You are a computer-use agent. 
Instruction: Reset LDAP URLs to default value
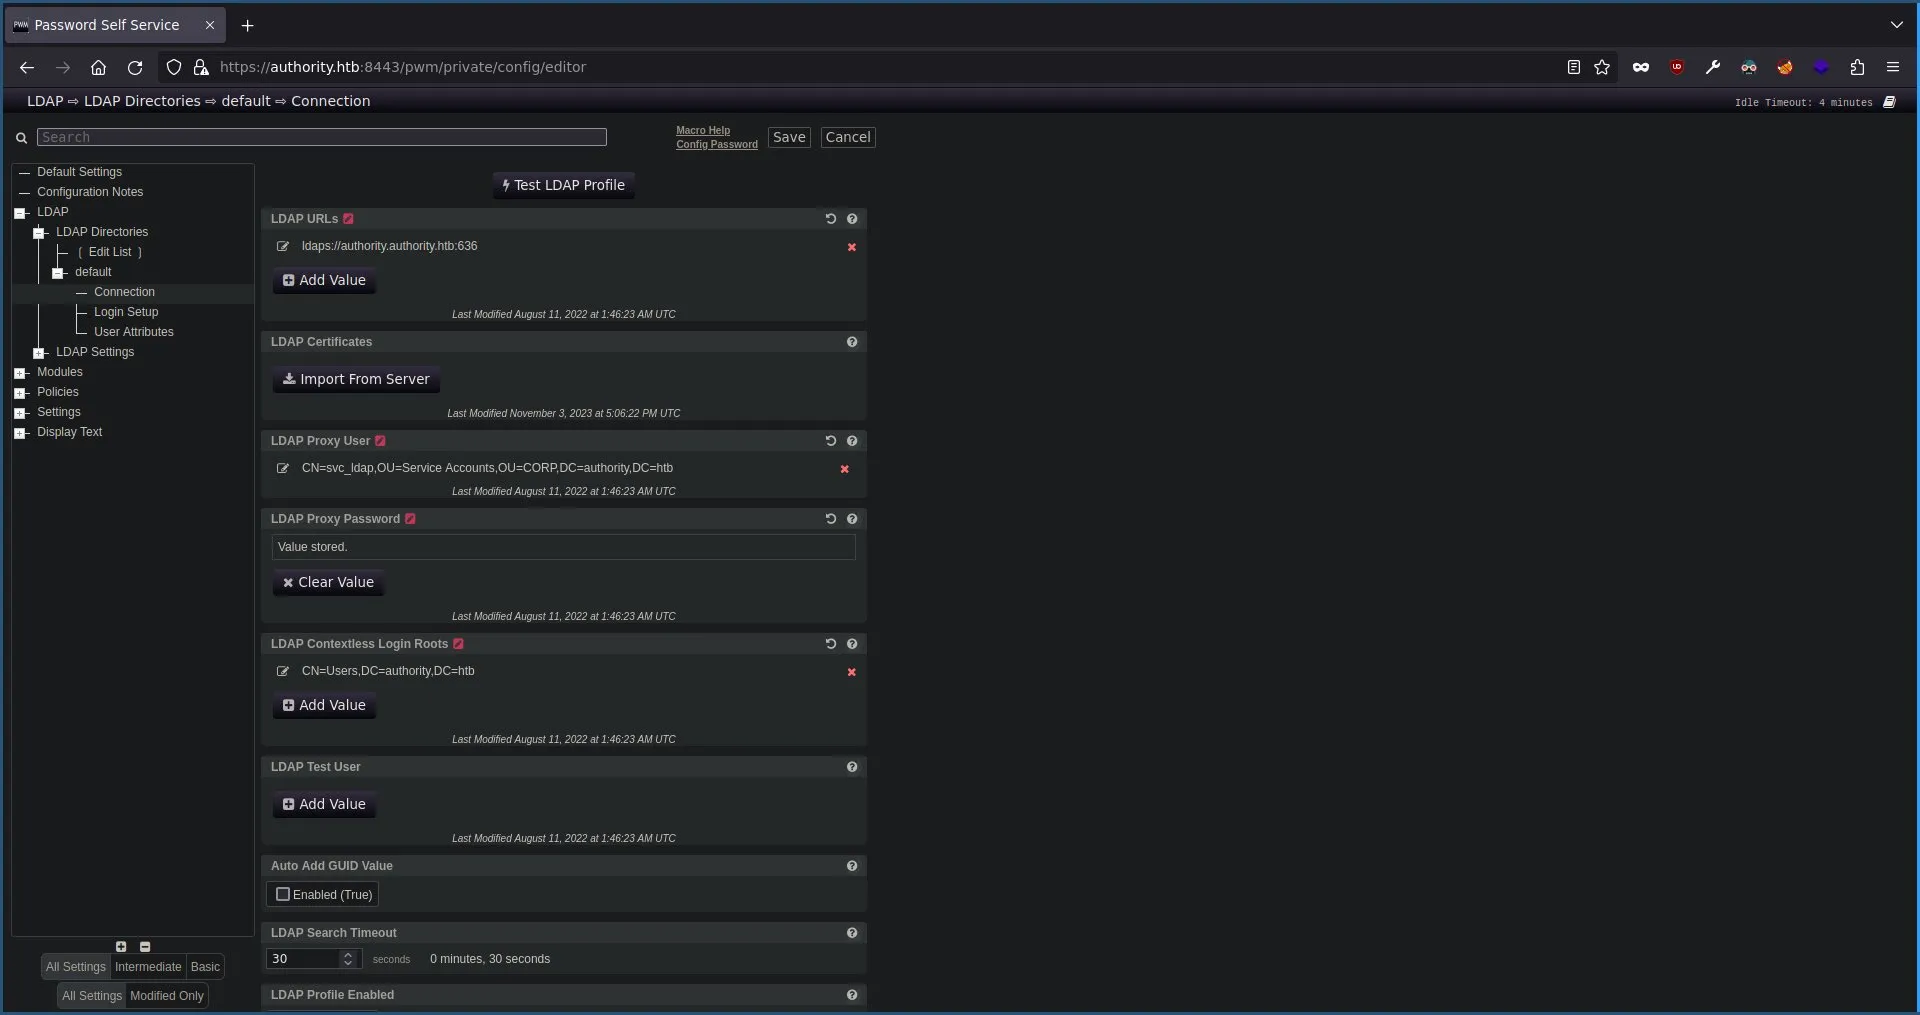[x=830, y=219]
